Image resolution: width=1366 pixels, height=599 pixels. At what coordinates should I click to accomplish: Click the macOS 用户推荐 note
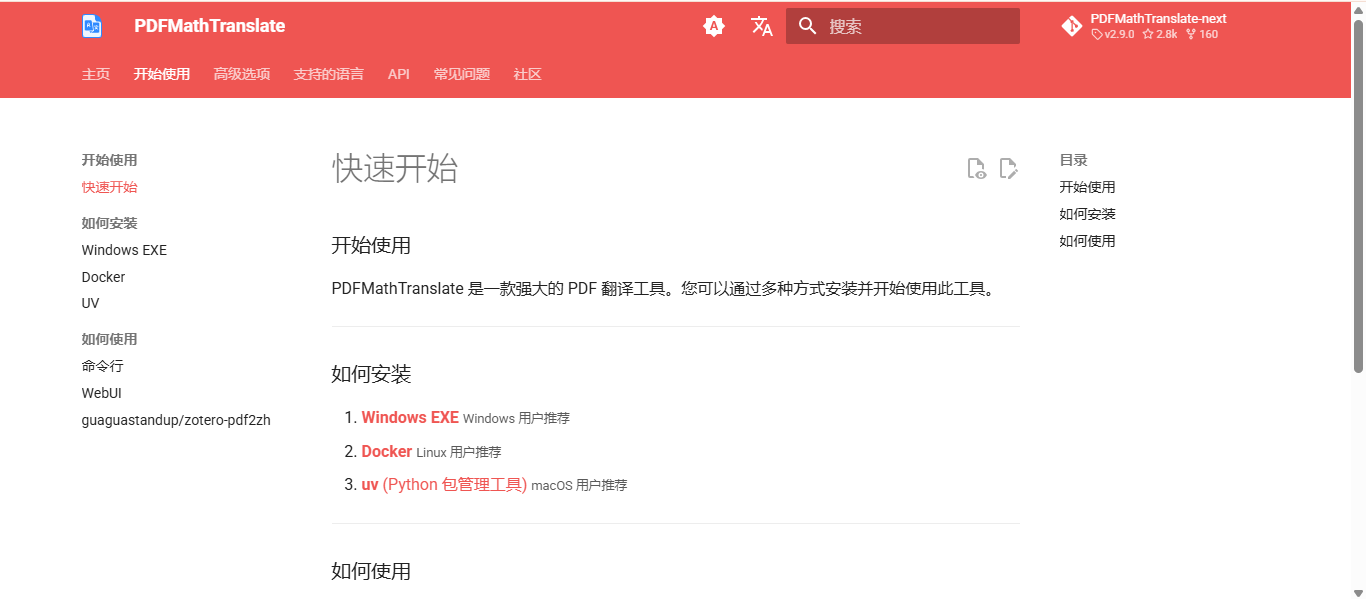(x=579, y=485)
